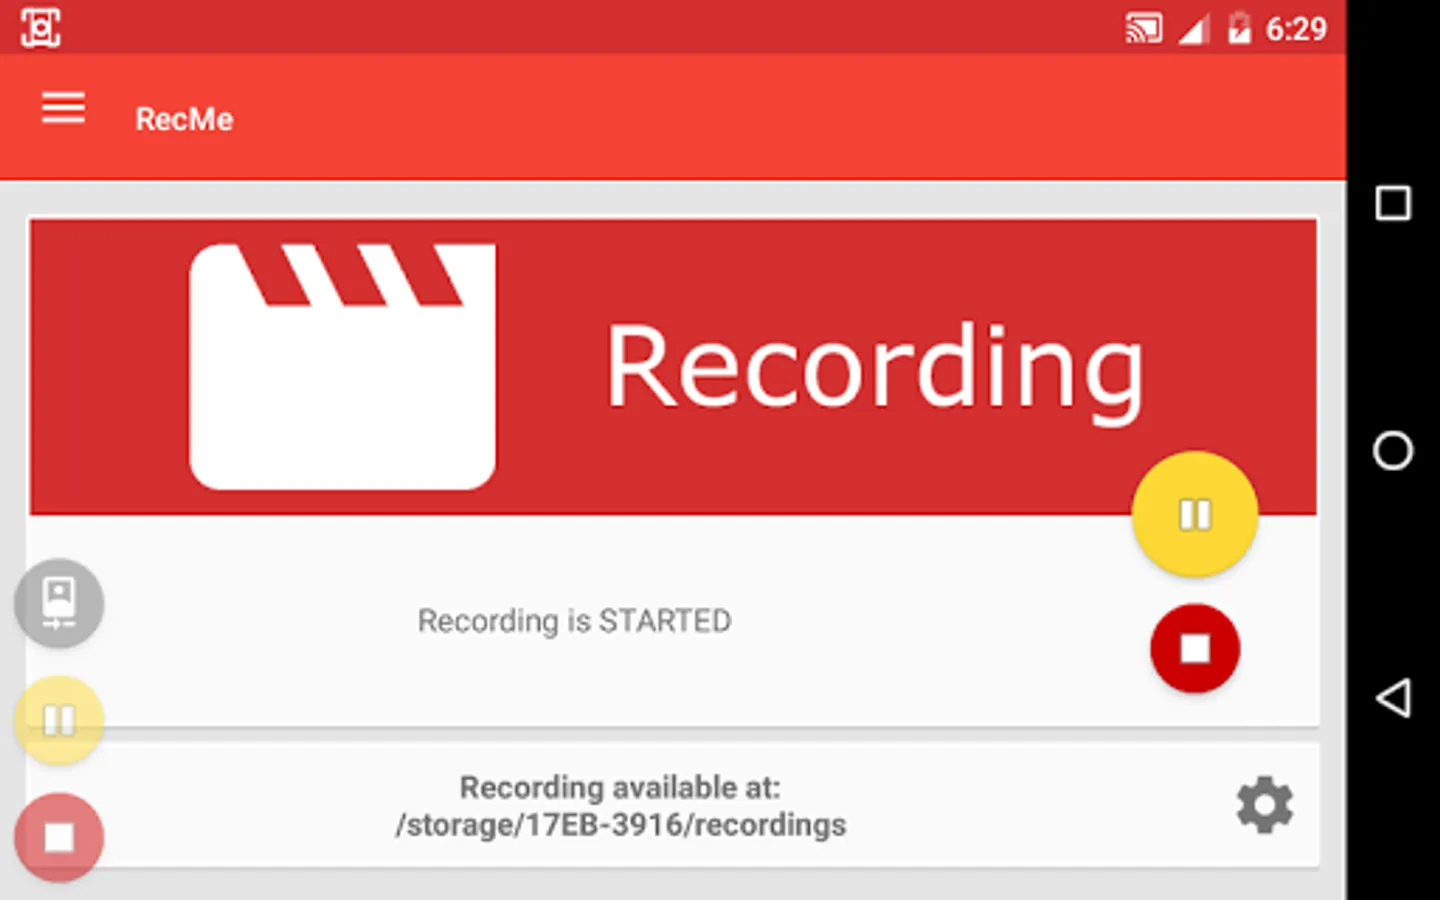The image size is (1440, 900).
Task: Tap the screen recording notification icon
Action: point(41,27)
